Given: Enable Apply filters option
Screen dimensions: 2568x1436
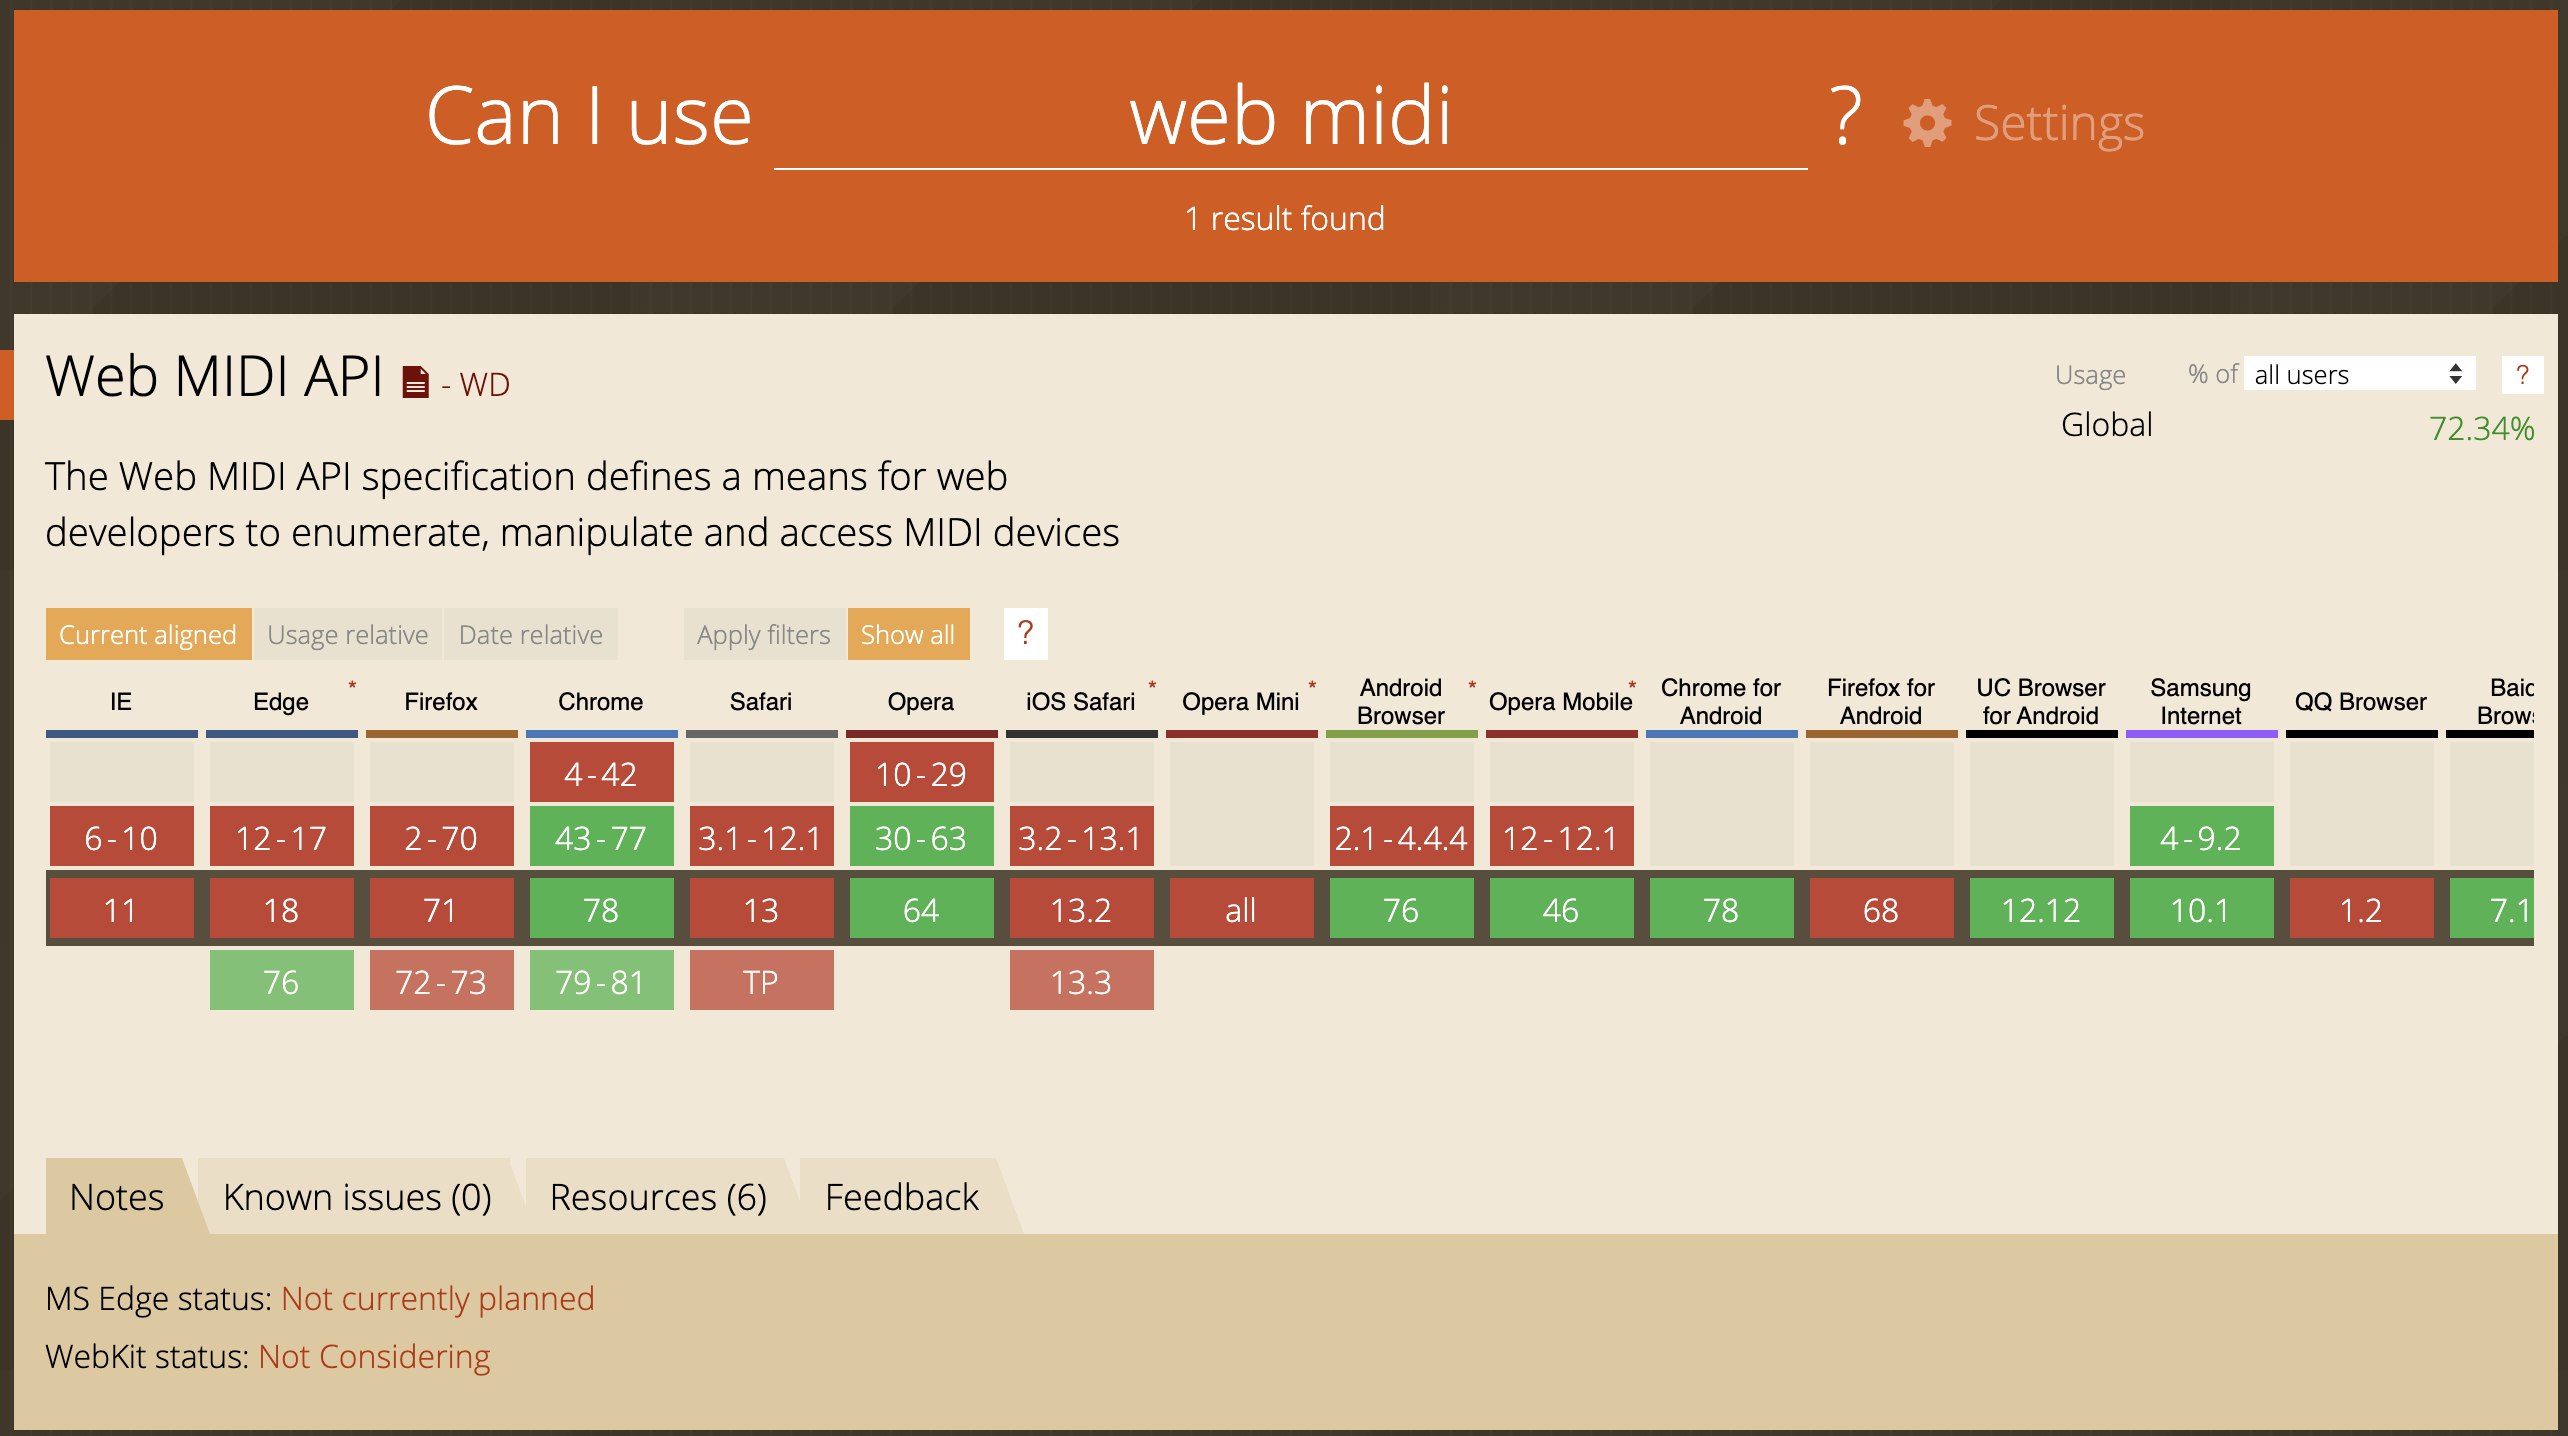Looking at the screenshot, I should (764, 634).
